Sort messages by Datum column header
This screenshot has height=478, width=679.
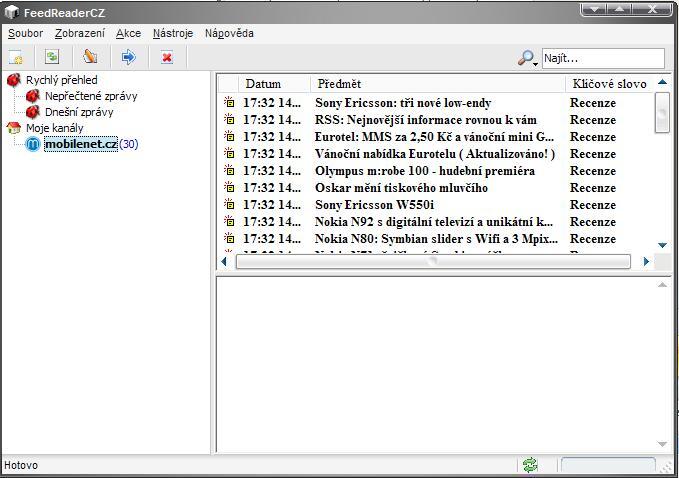click(263, 84)
